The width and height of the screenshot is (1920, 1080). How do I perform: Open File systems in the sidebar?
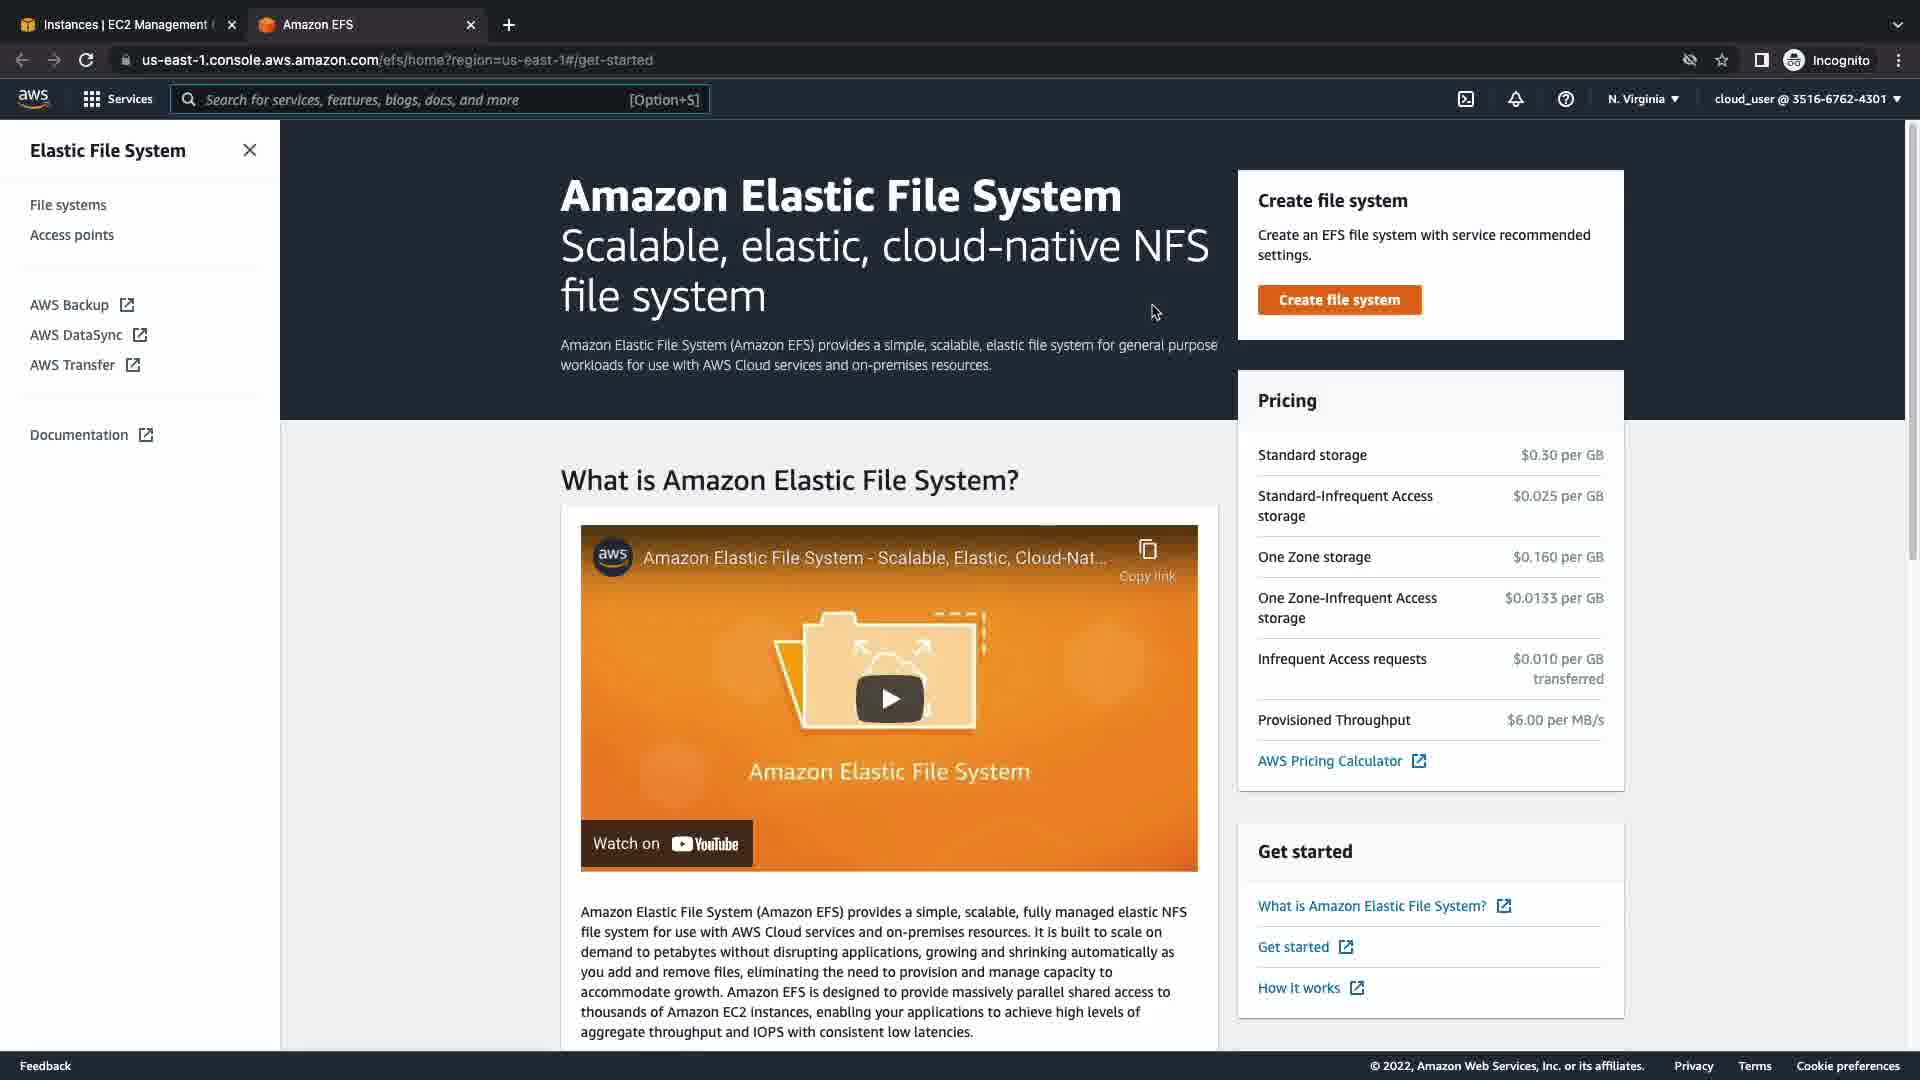pyautogui.click(x=68, y=205)
